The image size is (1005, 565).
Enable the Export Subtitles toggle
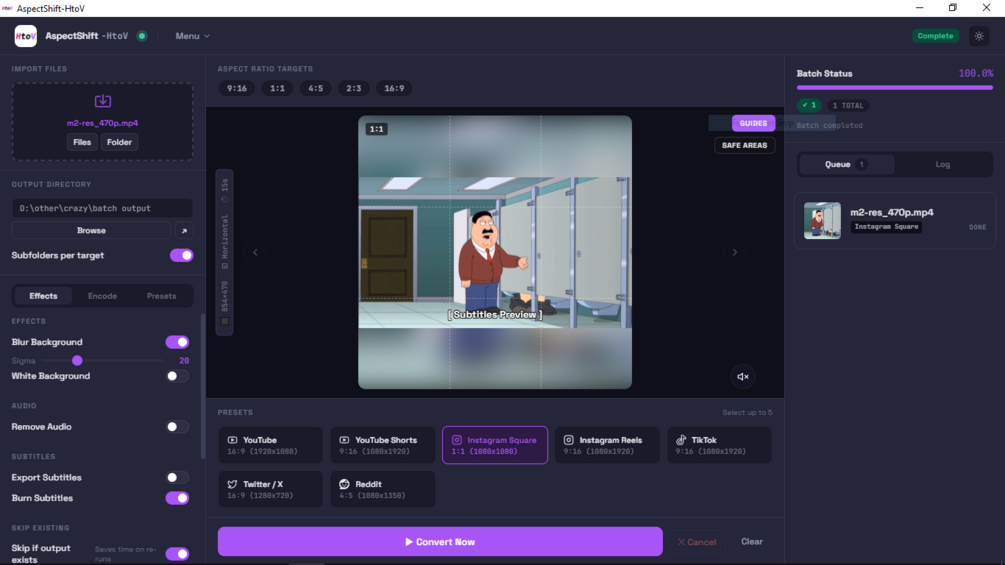177,477
